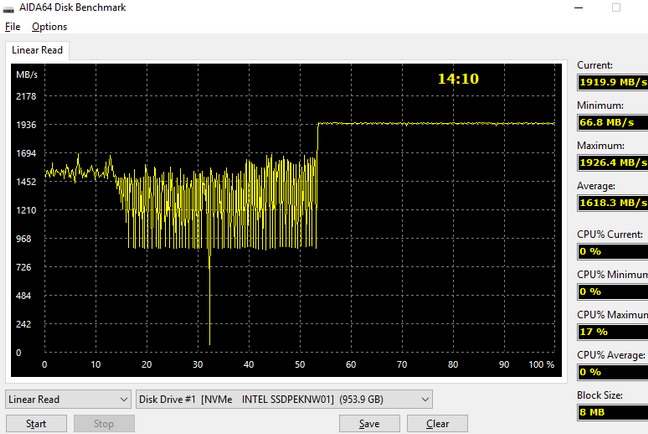Click the 968 y-axis label
Screen dimensions: 648x434
point(24,239)
